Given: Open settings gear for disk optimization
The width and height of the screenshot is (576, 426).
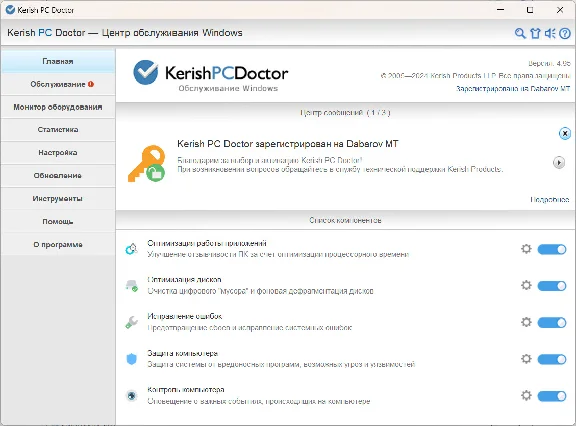Looking at the screenshot, I should (x=526, y=285).
